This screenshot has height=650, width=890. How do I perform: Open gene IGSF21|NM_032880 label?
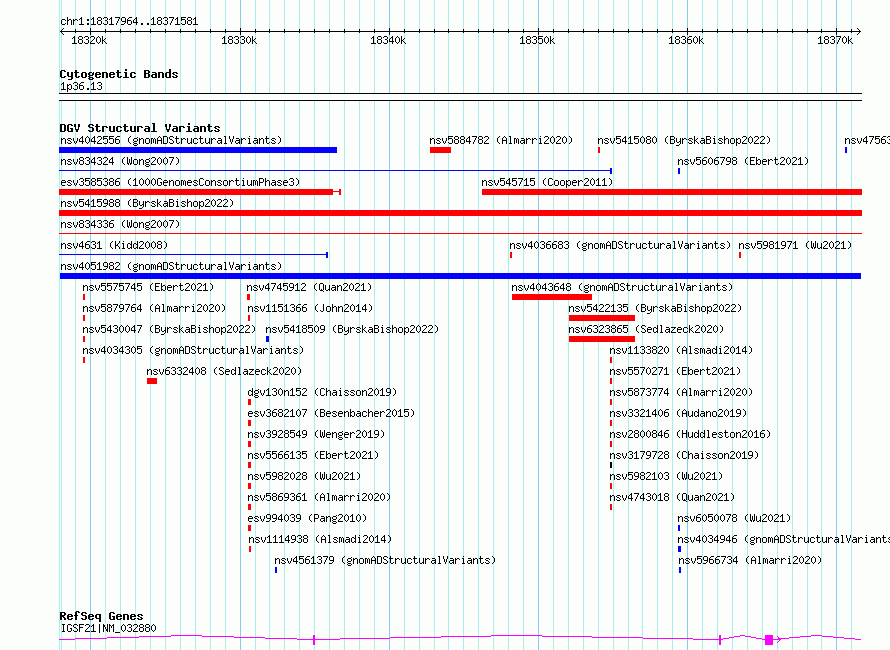[108, 628]
